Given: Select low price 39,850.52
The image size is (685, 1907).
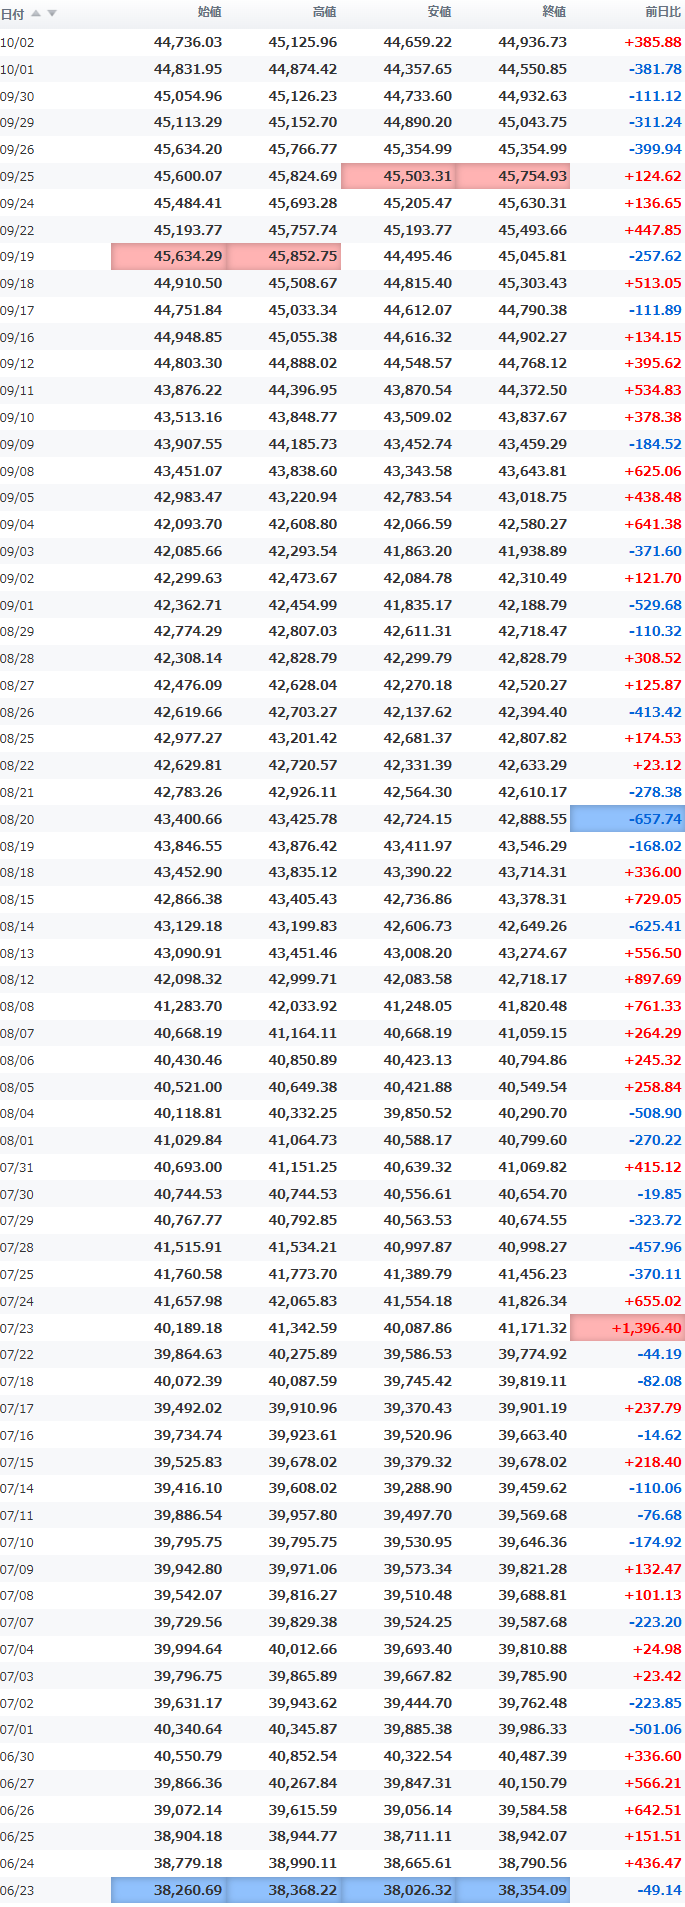Looking at the screenshot, I should (x=418, y=1113).
